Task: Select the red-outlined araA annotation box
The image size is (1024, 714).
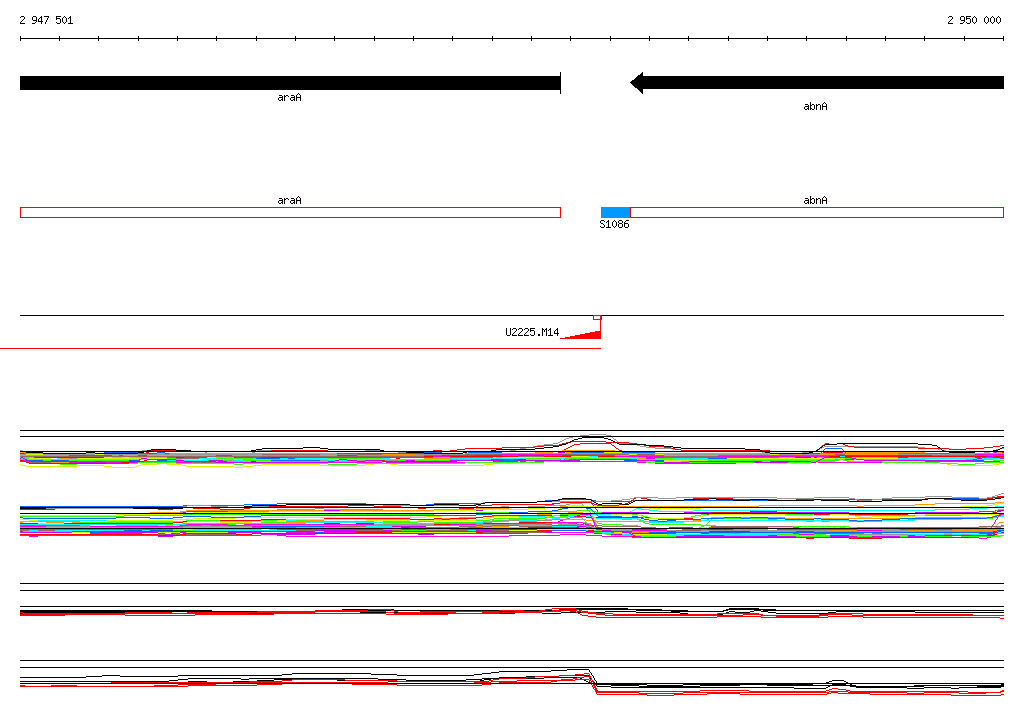Action: coord(291,212)
